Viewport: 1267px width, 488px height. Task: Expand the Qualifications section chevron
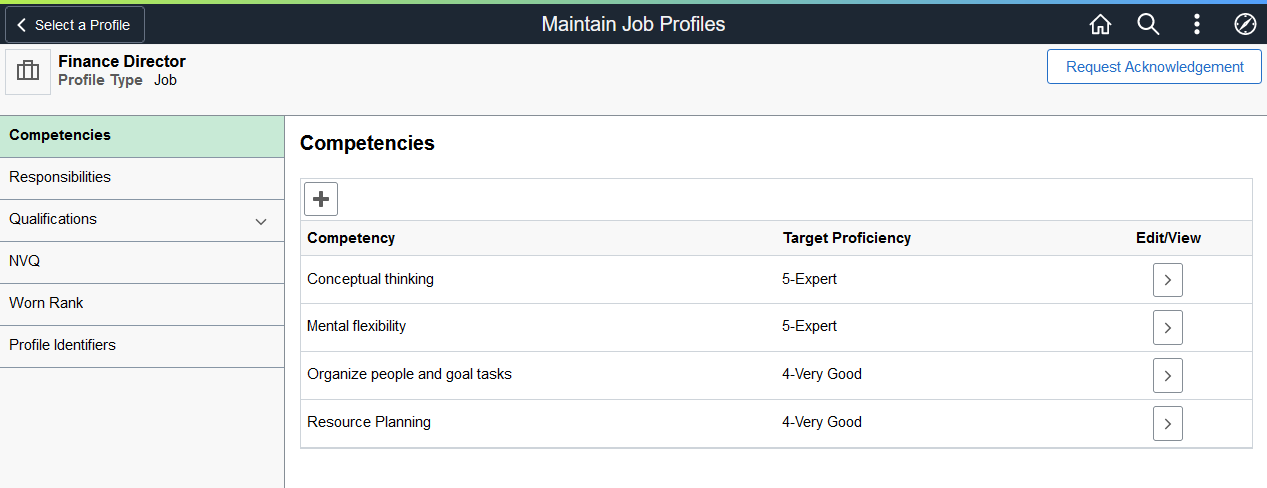(x=261, y=221)
